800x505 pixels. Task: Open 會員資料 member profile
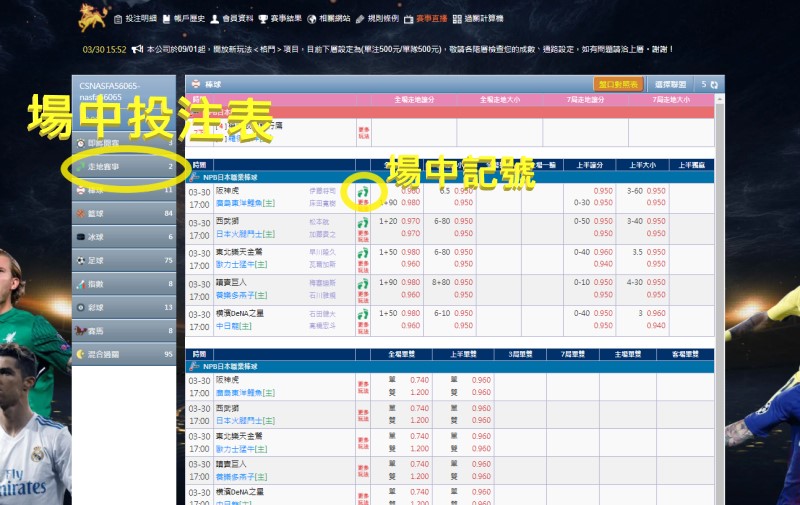pos(238,18)
